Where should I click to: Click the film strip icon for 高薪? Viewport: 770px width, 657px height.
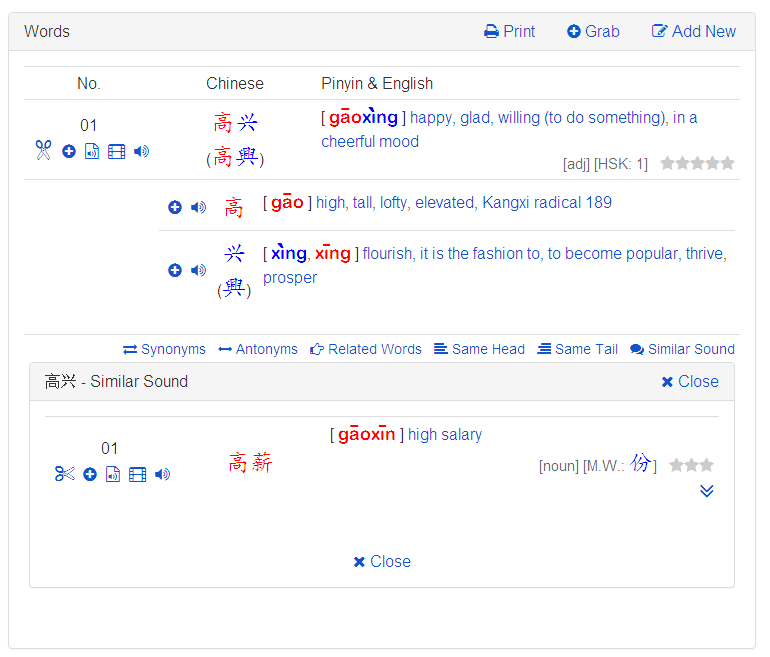pyautogui.click(x=138, y=474)
